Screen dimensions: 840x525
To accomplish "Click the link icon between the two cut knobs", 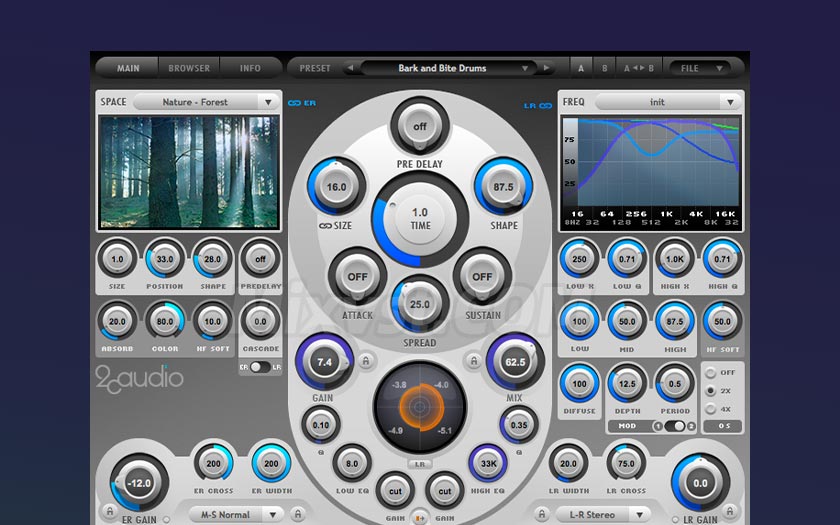I will click(420, 518).
